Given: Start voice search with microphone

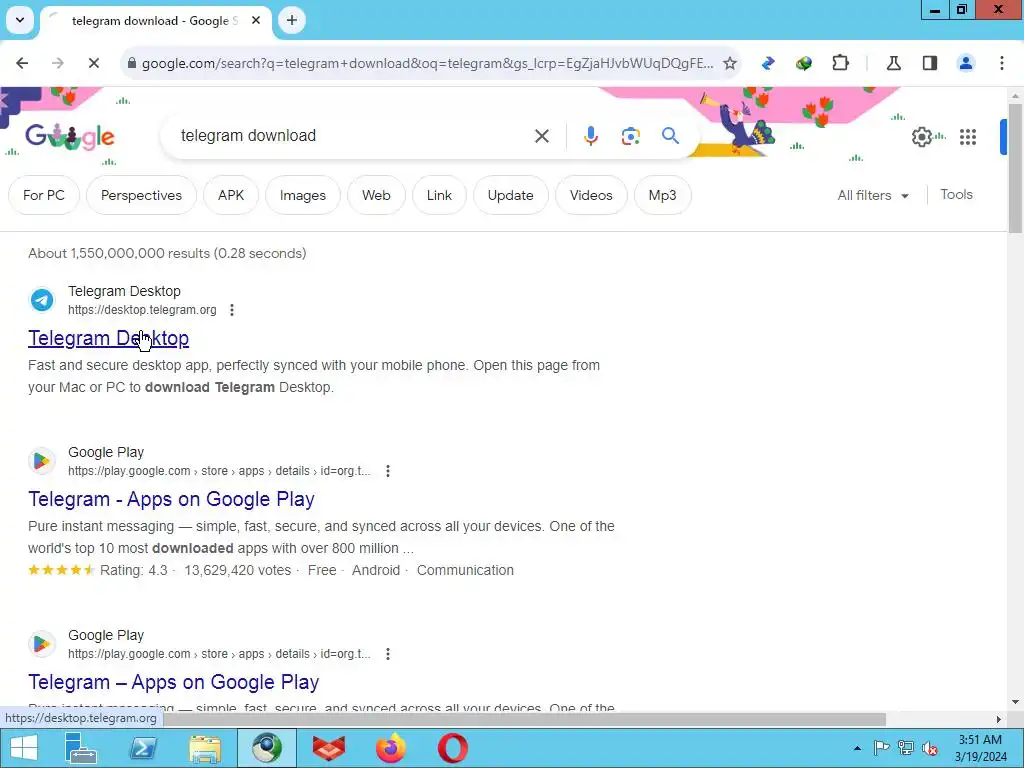Looking at the screenshot, I should (x=590, y=136).
